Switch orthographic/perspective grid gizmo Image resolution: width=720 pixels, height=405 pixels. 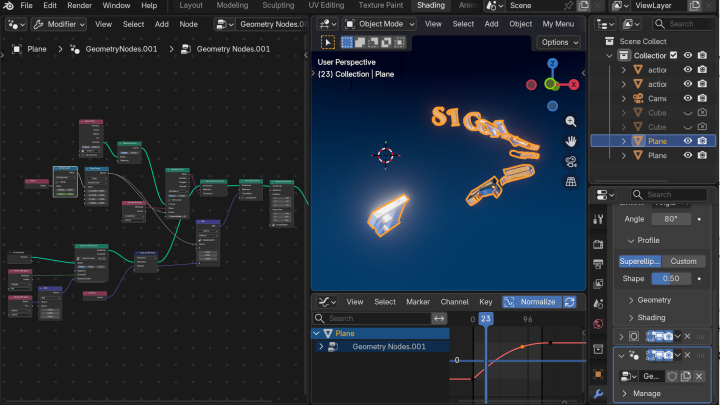pyautogui.click(x=571, y=181)
